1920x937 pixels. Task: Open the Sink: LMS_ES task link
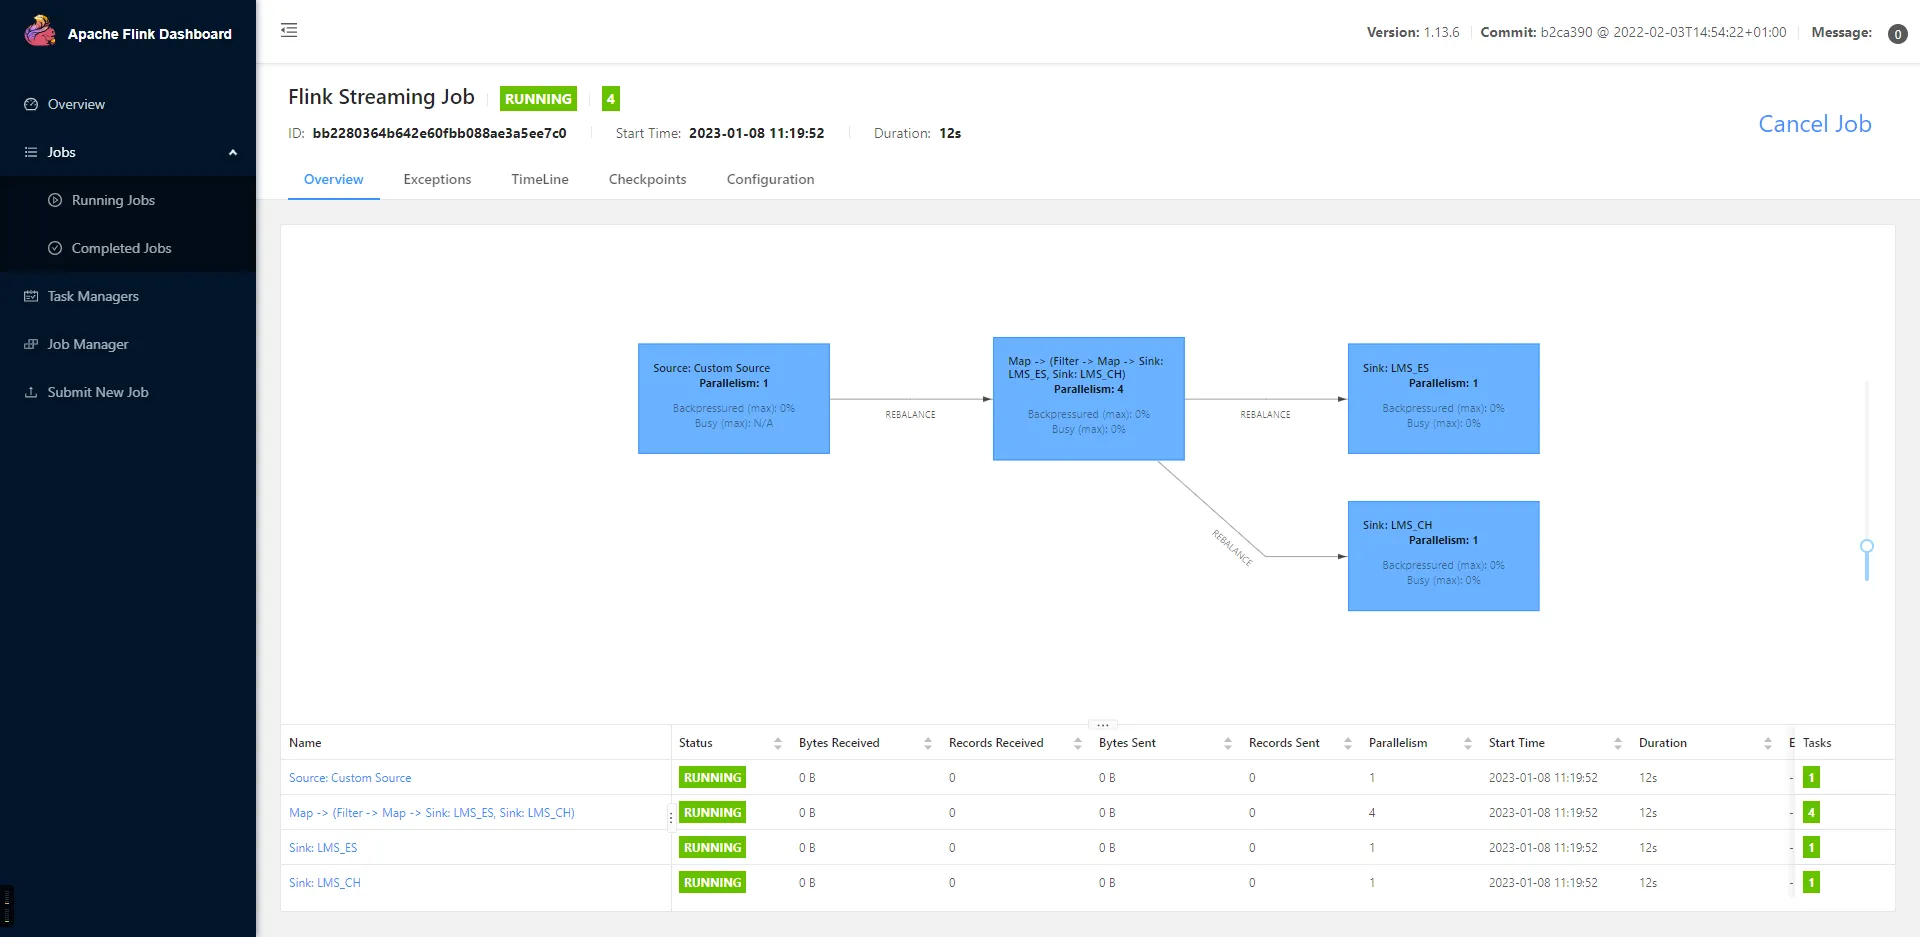click(323, 848)
